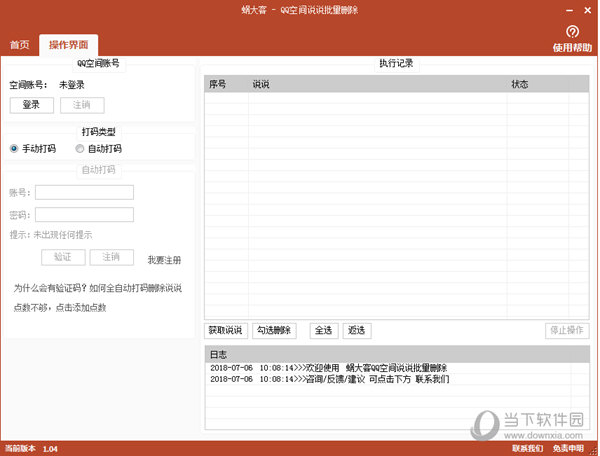Open the 联系我们 link in footer
This screenshot has width=600, height=456.
[528, 448]
